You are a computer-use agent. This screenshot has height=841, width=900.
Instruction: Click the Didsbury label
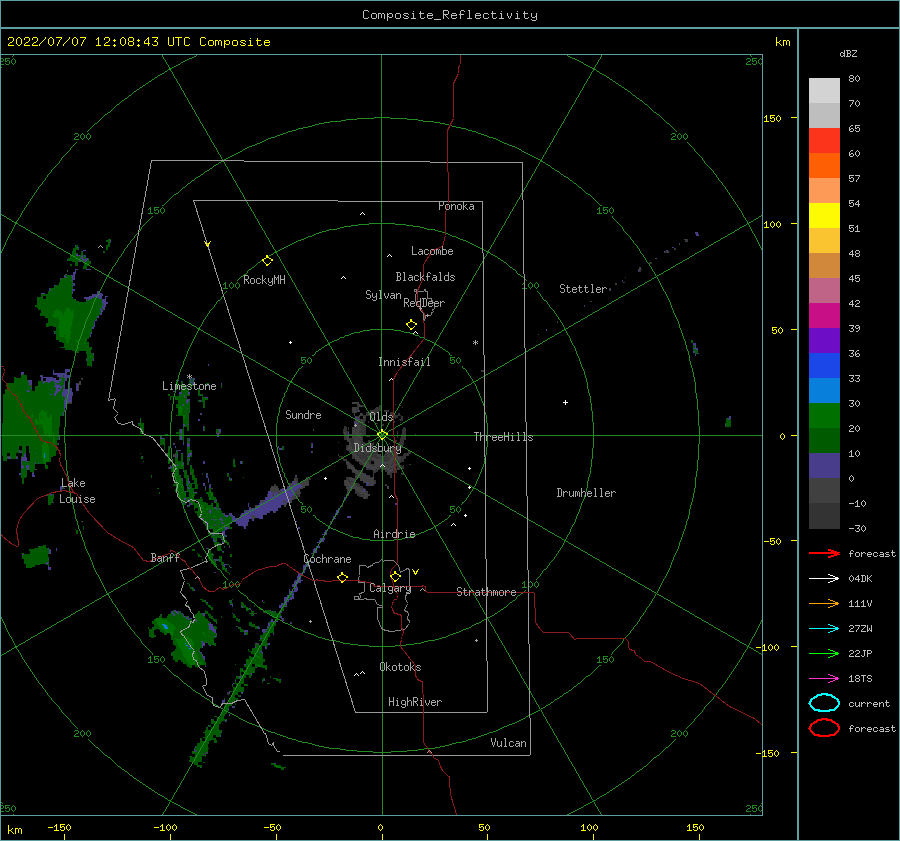[377, 448]
